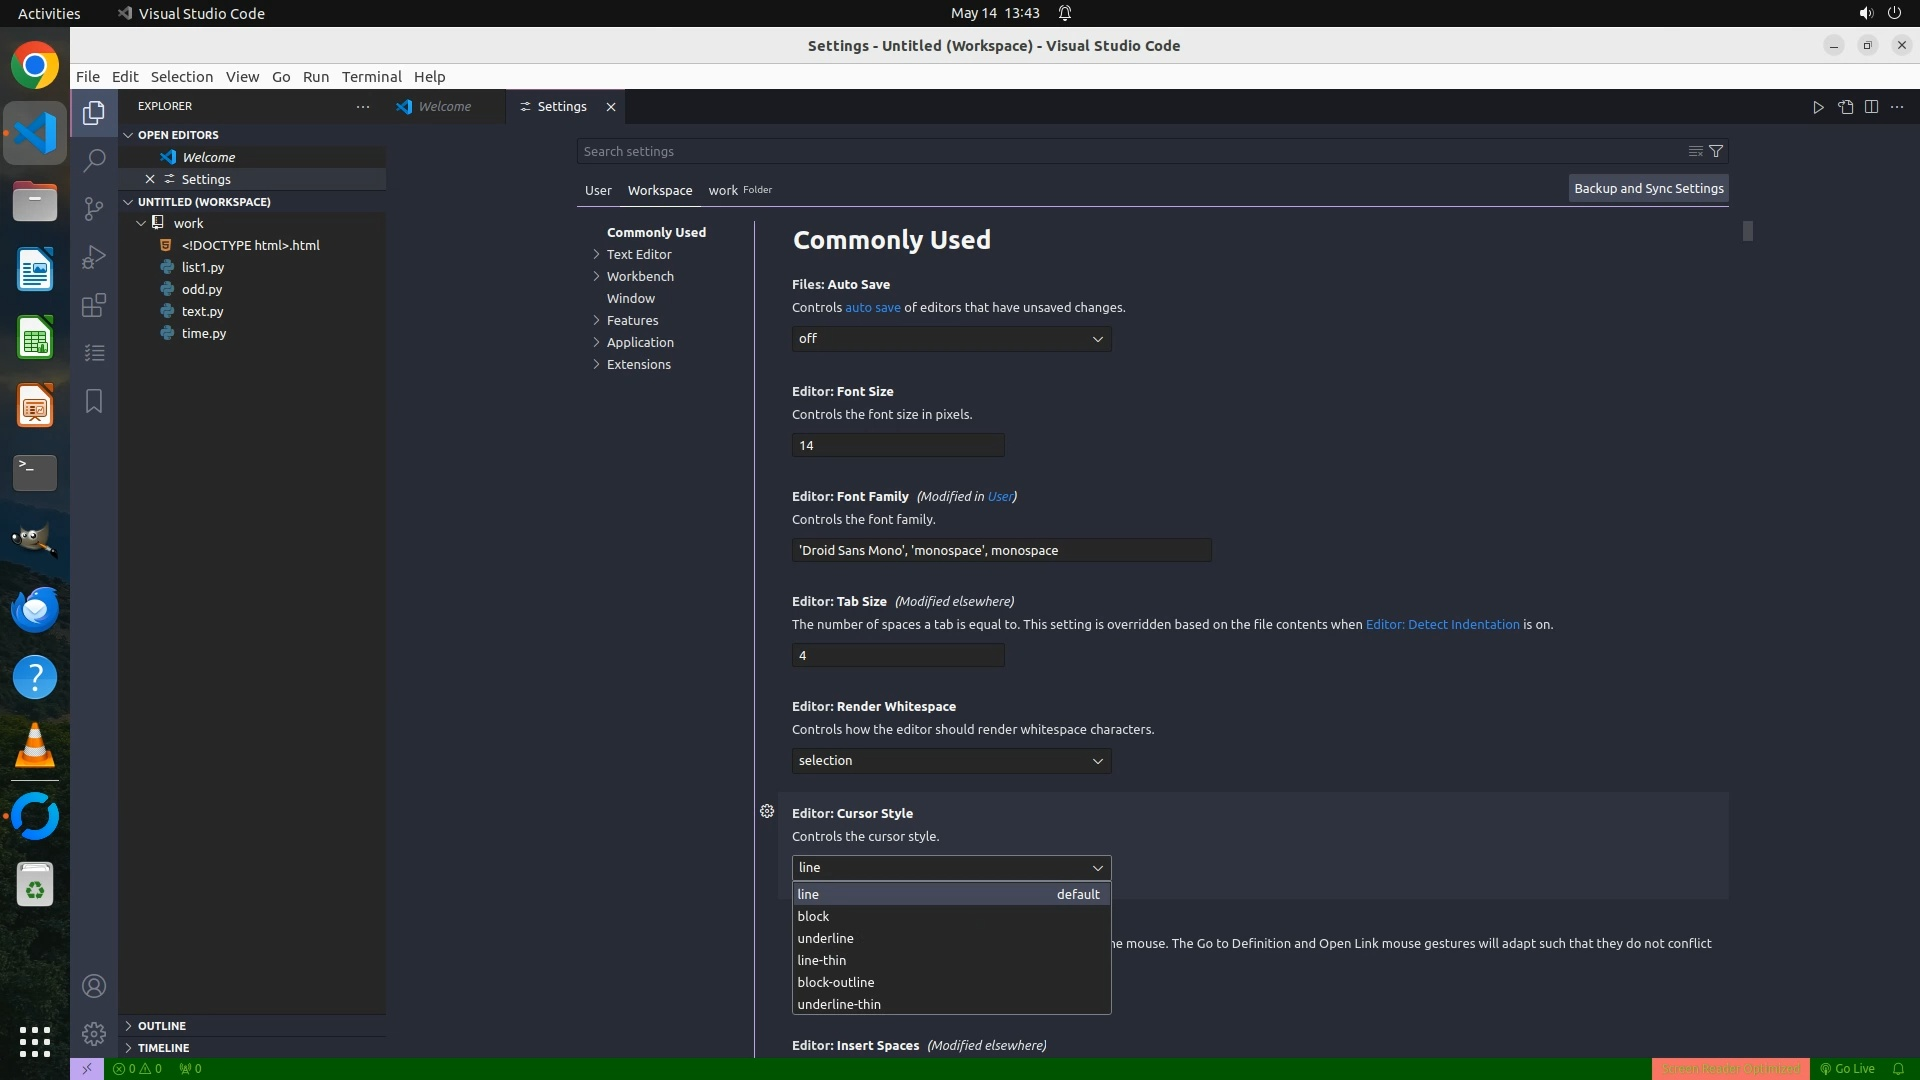Collapse the work folder in explorer
This screenshot has height=1080, width=1920.
141,223
